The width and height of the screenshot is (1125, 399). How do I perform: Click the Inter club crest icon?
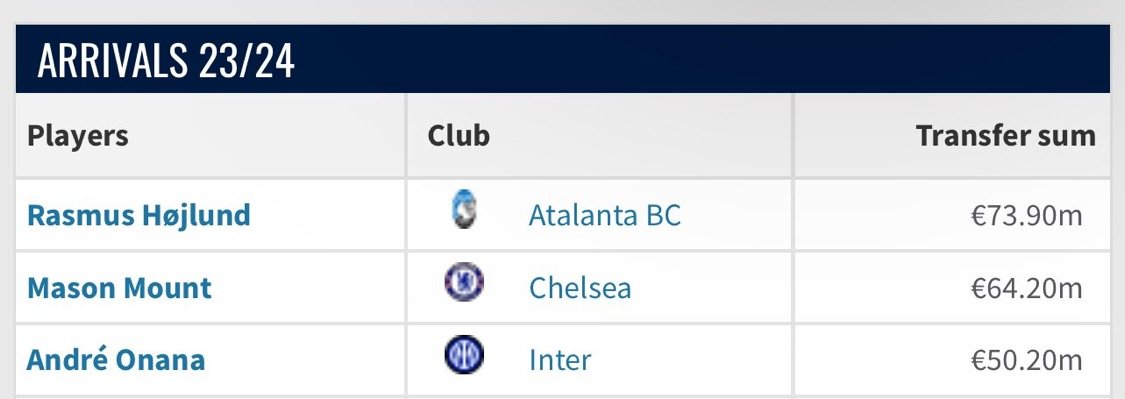(x=464, y=355)
